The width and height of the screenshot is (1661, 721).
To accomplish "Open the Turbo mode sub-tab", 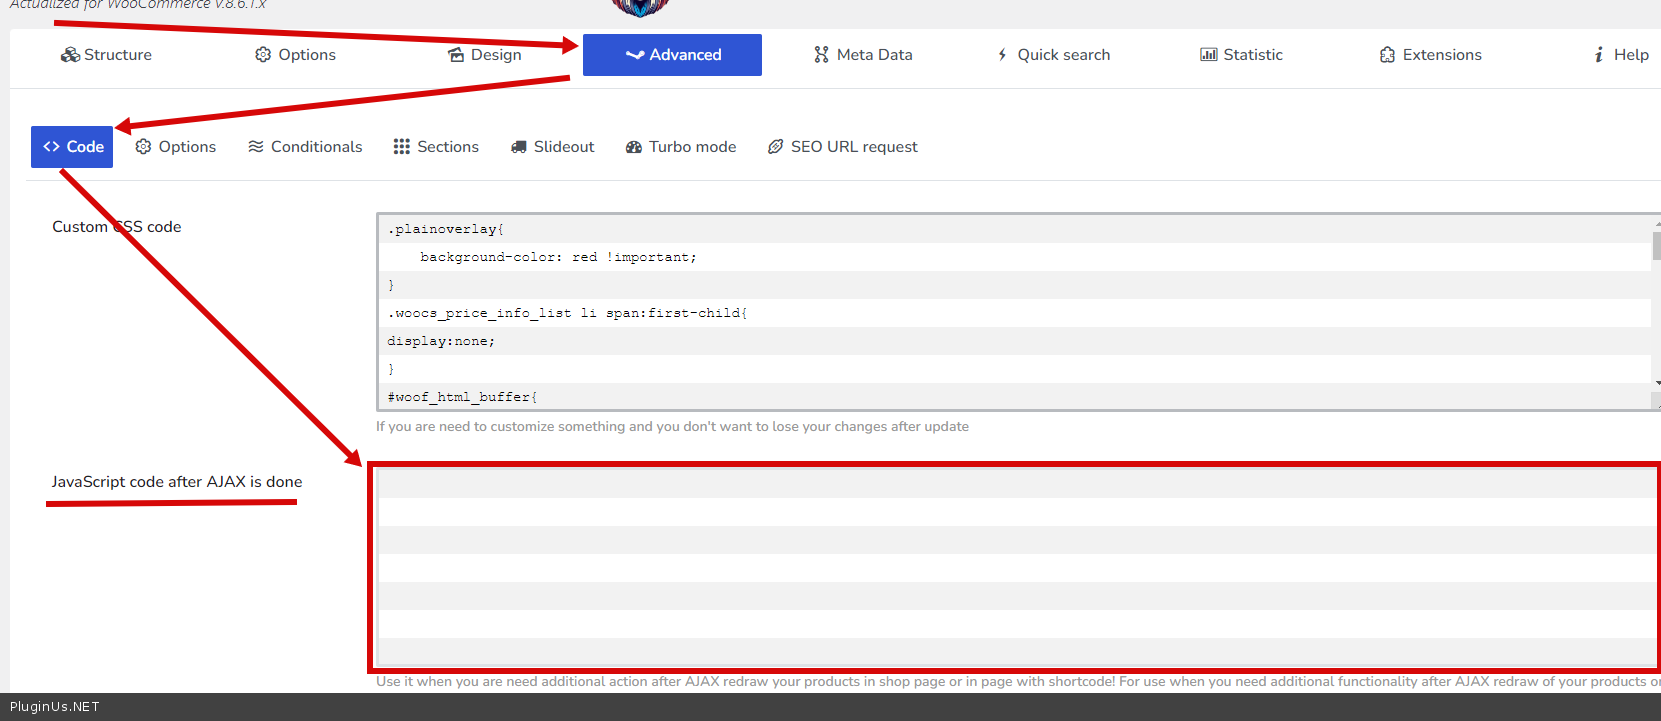I will (681, 147).
